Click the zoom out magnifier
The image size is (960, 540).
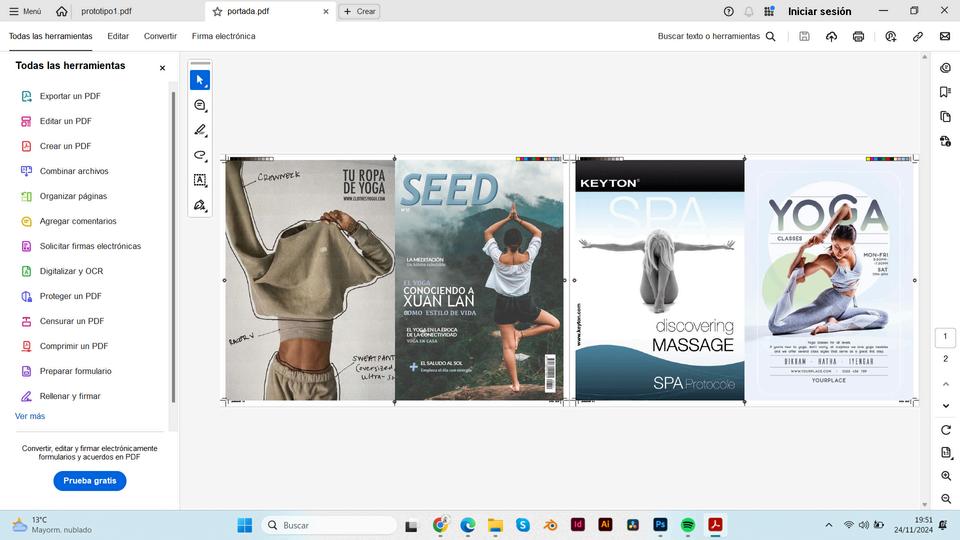click(x=945, y=499)
